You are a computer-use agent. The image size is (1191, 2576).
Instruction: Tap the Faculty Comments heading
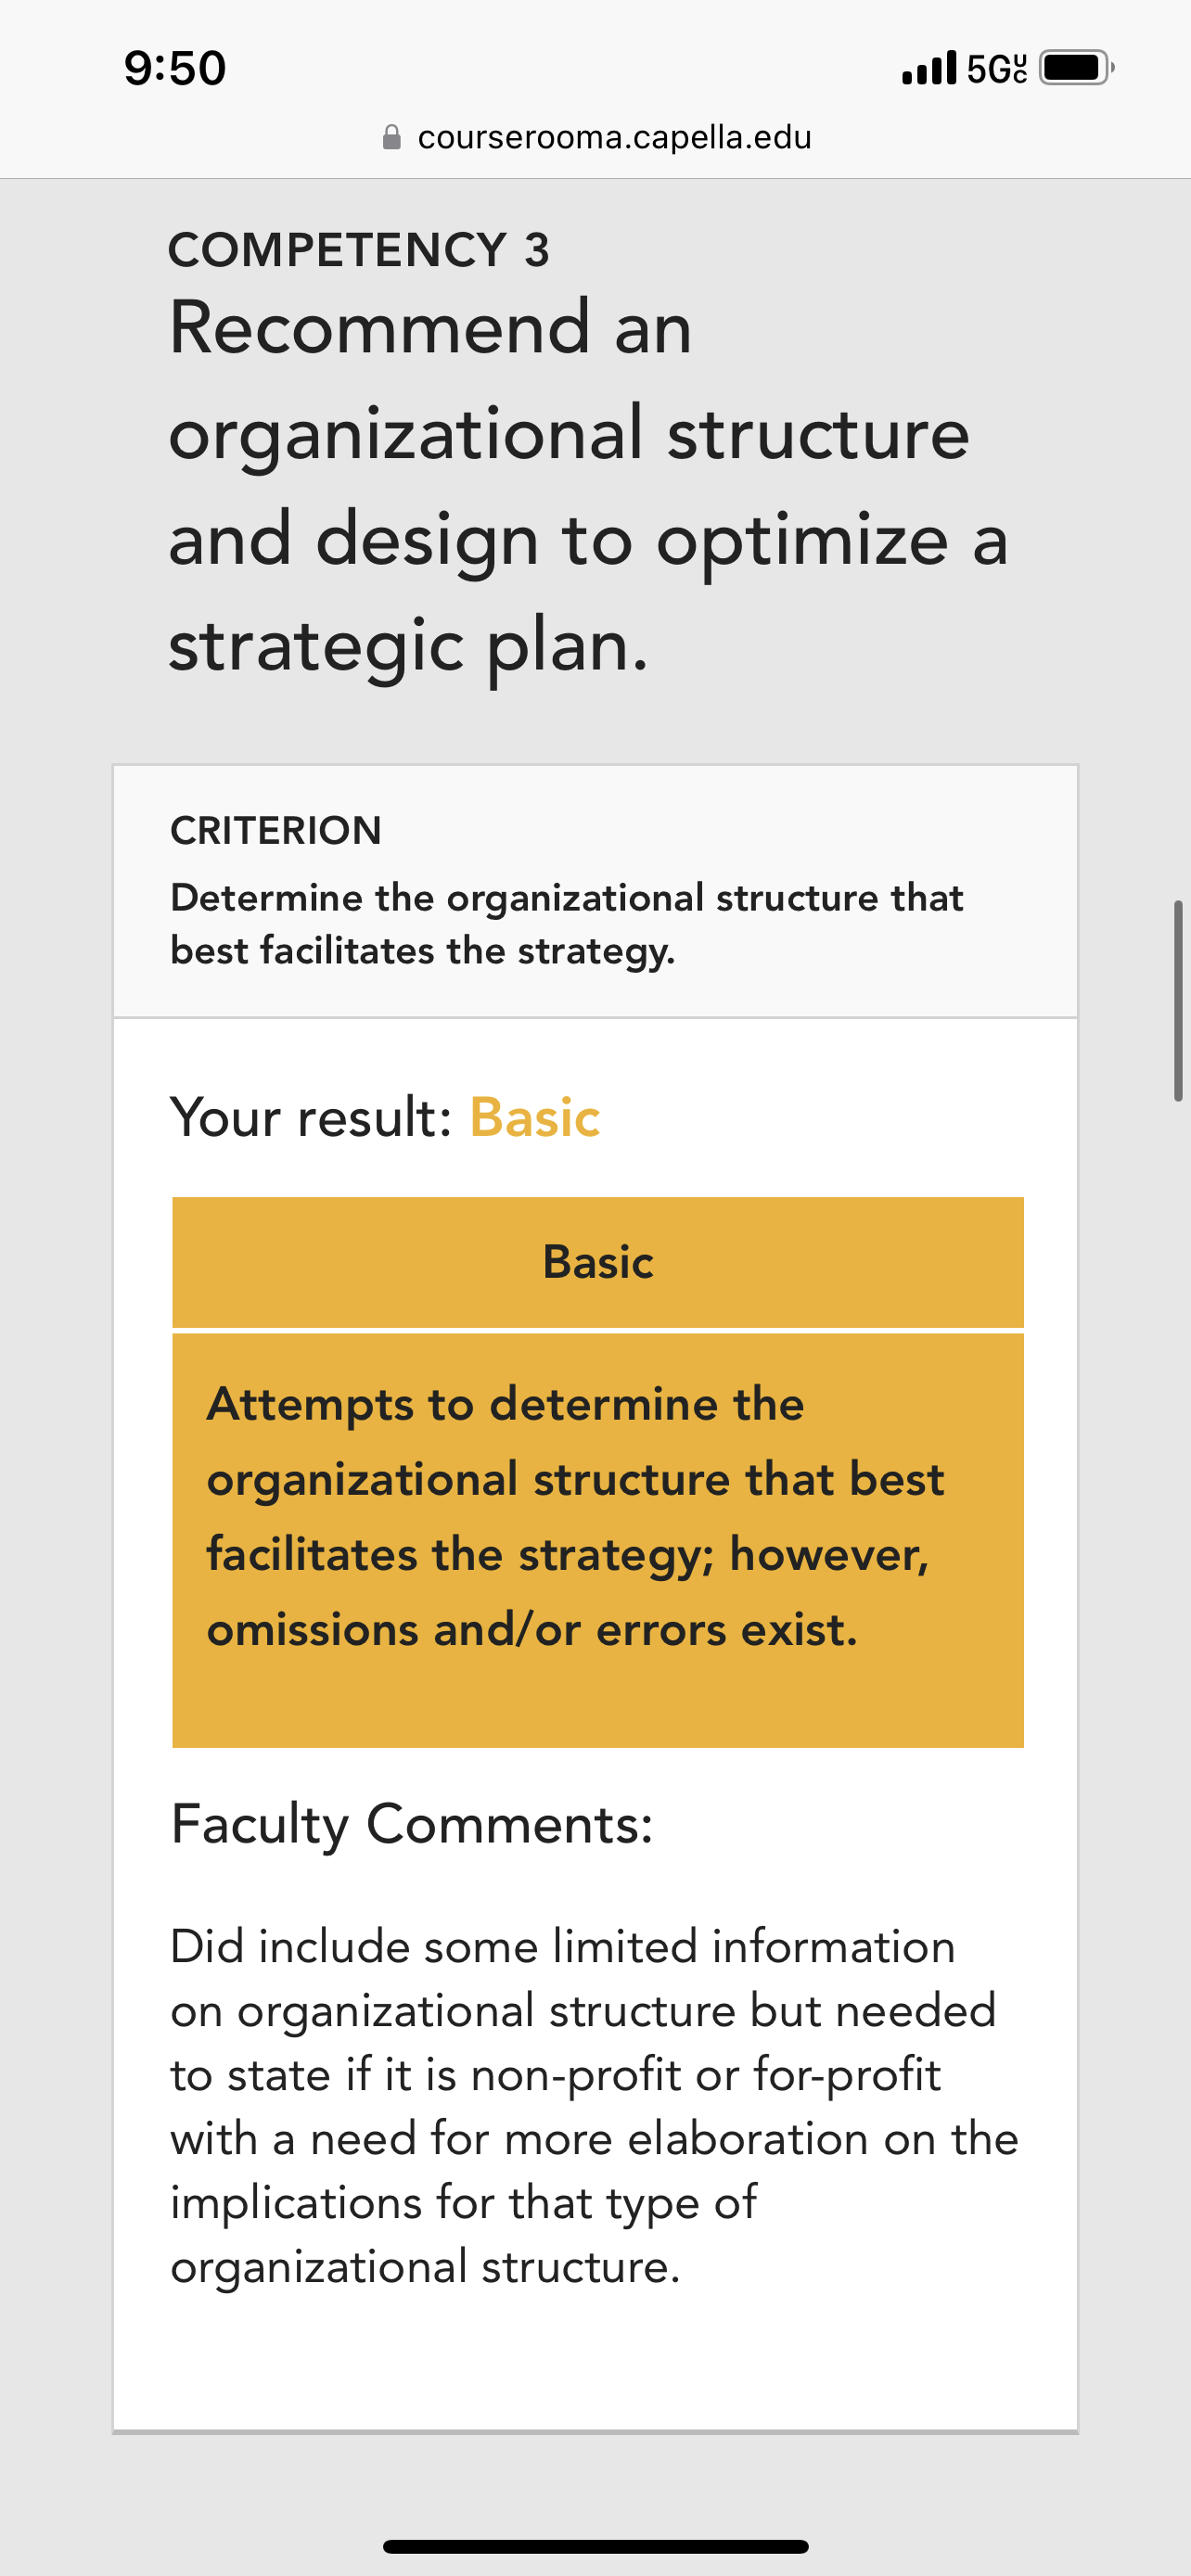point(412,1823)
